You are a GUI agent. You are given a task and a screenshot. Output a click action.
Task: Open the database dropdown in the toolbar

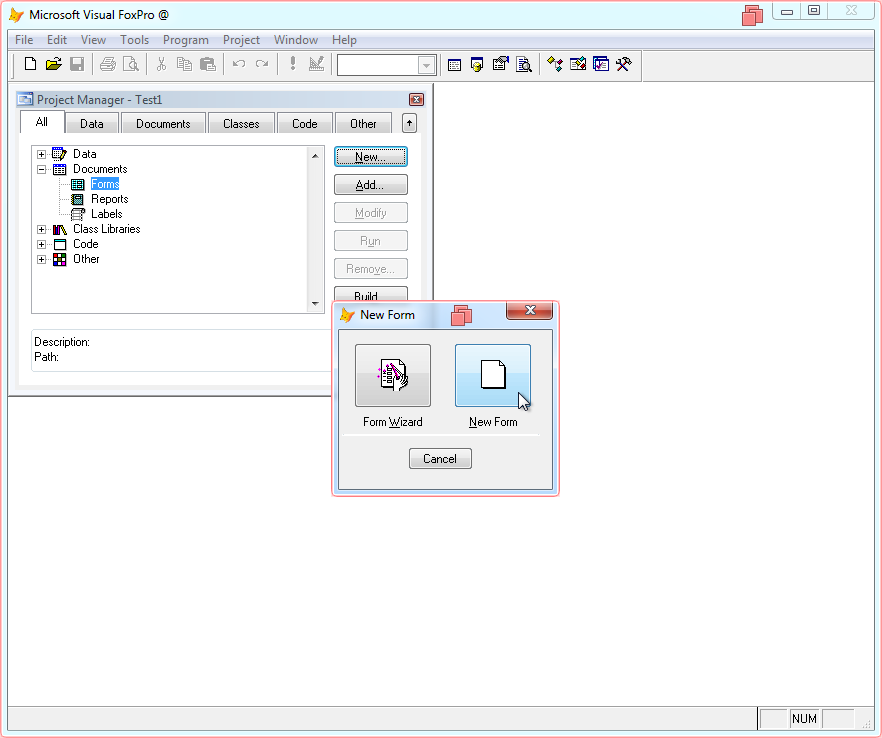[x=426, y=65]
